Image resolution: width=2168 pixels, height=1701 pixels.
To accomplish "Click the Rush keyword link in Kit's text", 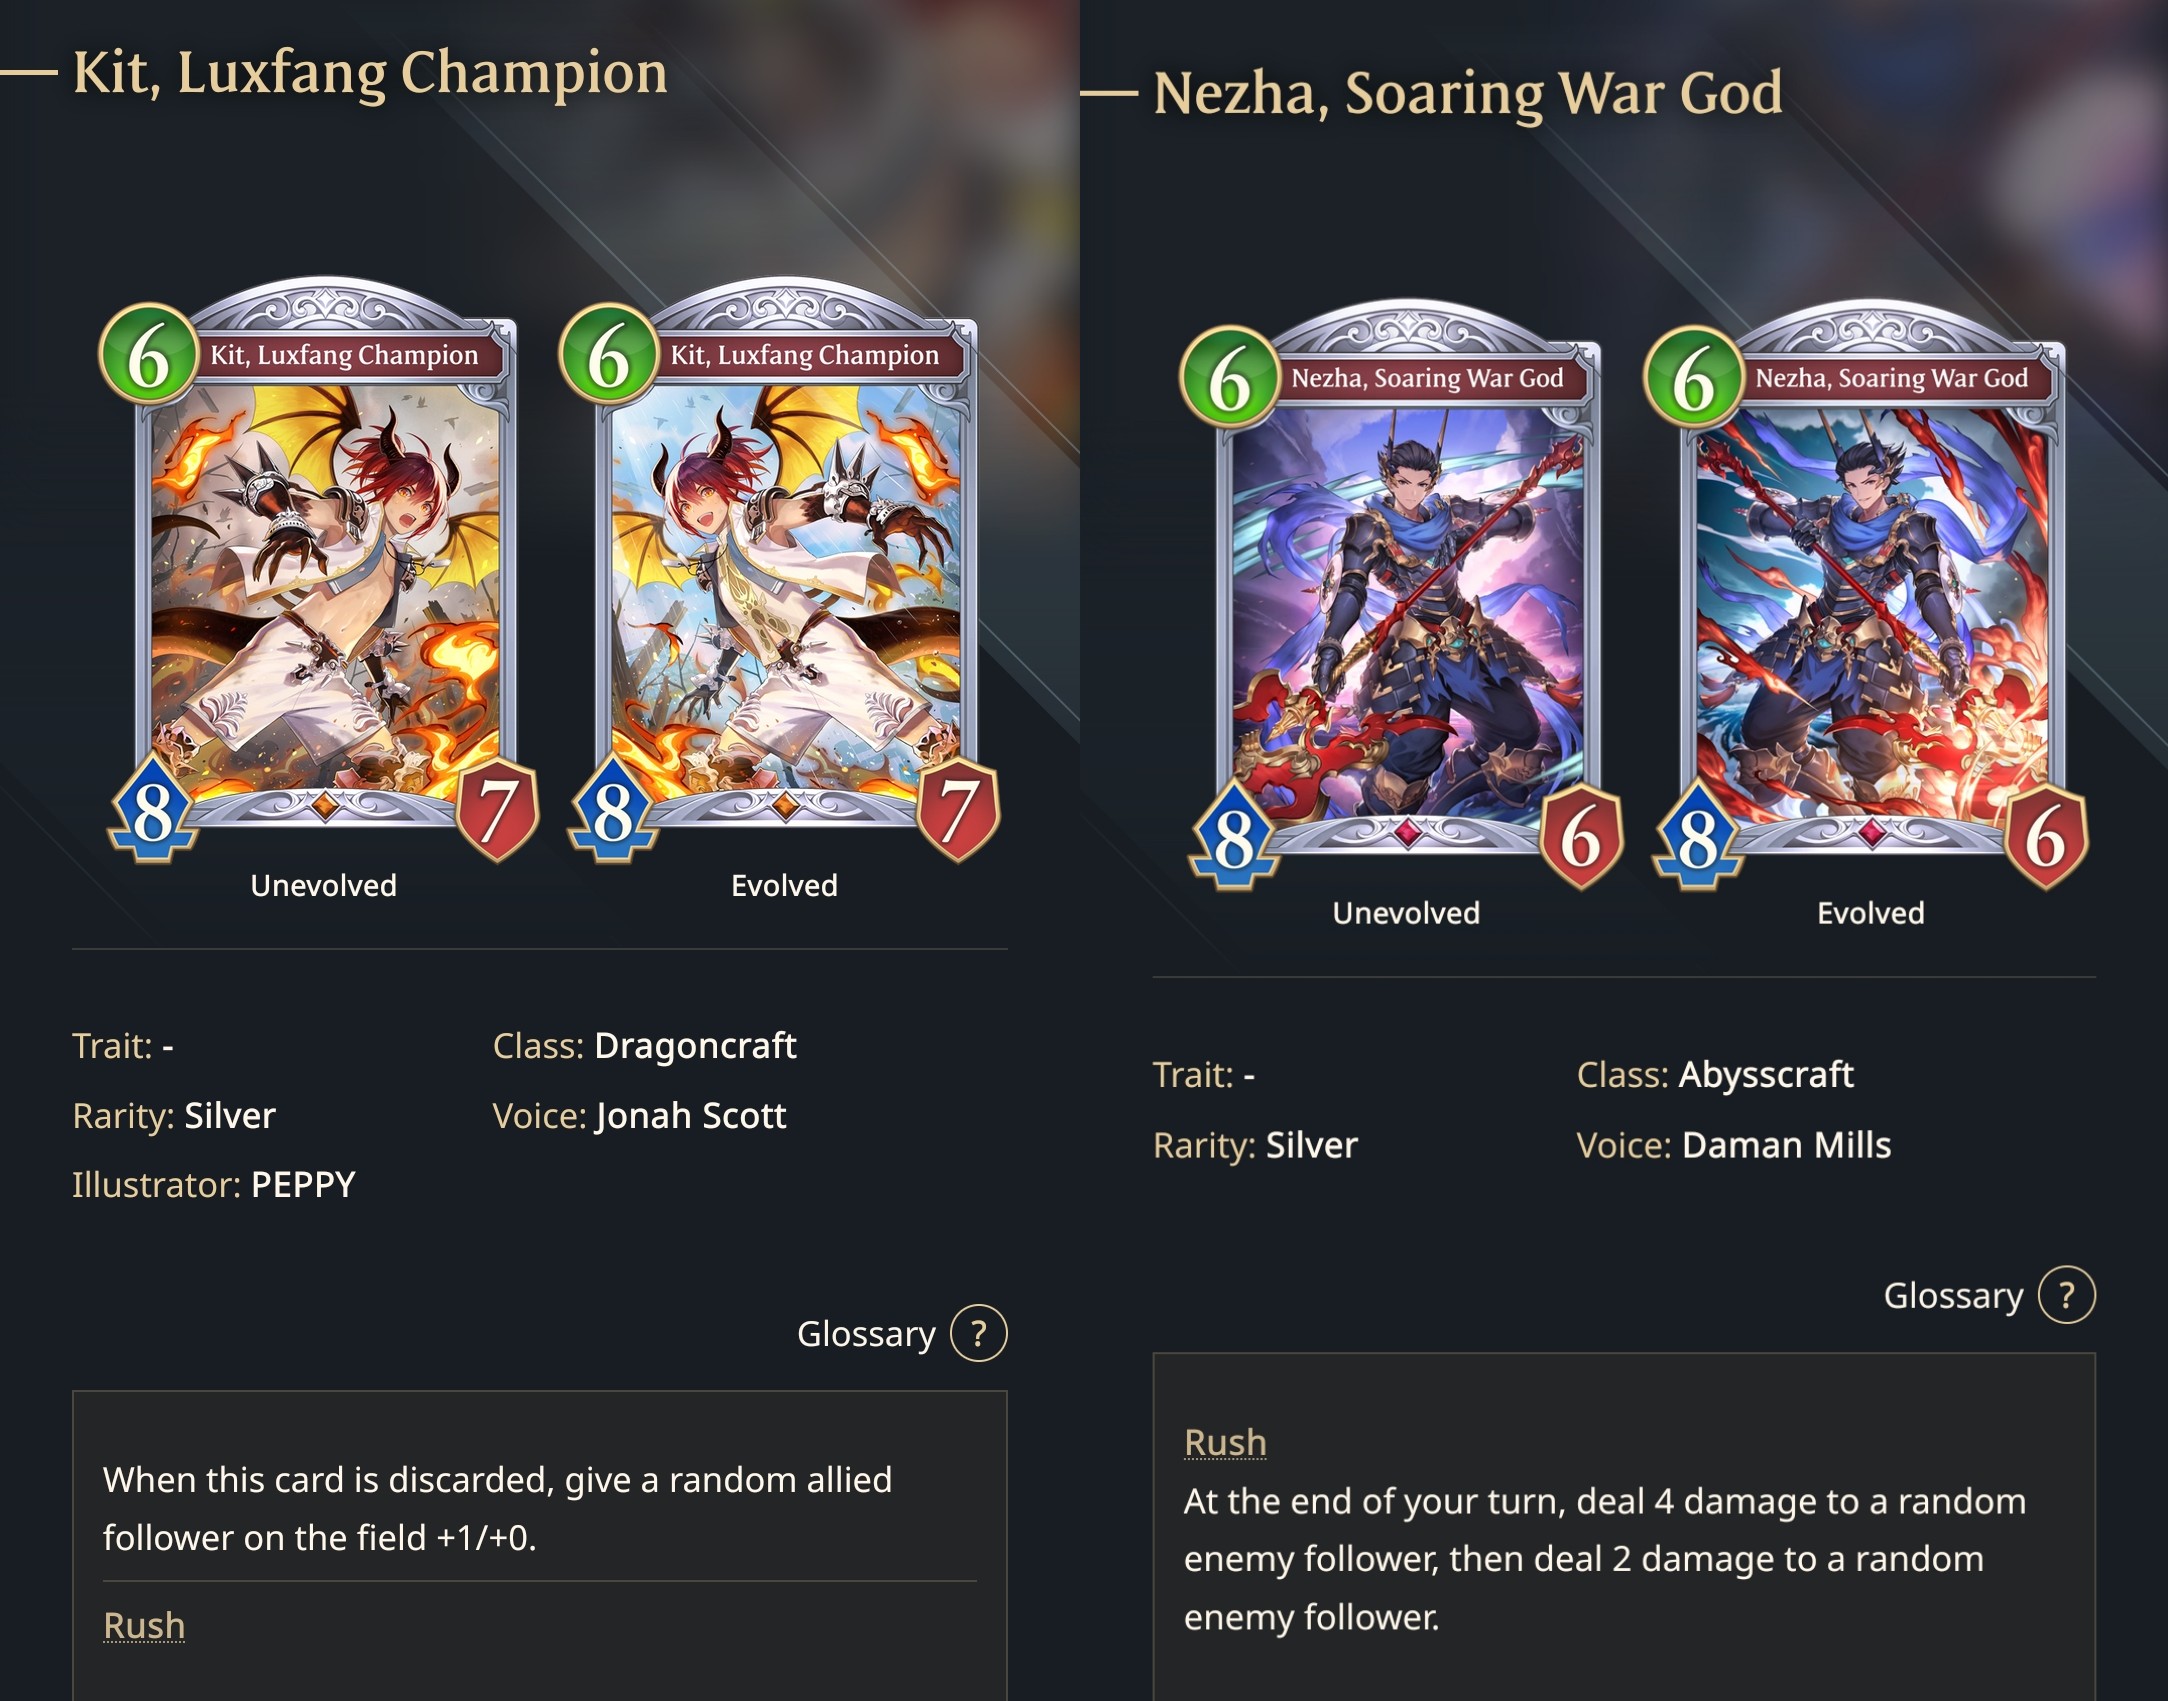I will (x=144, y=1625).
